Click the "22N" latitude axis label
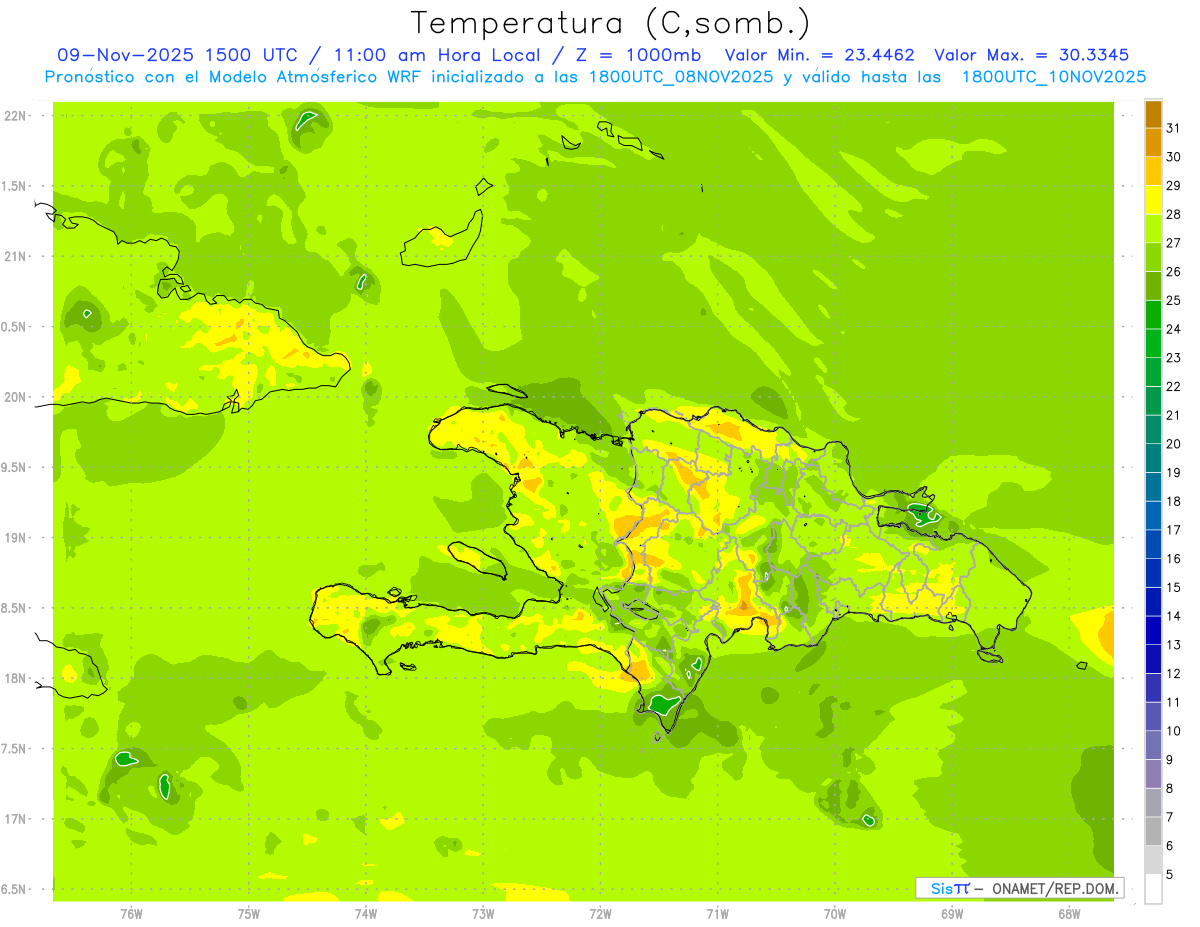This screenshot has height=927, width=1200. (x=18, y=116)
